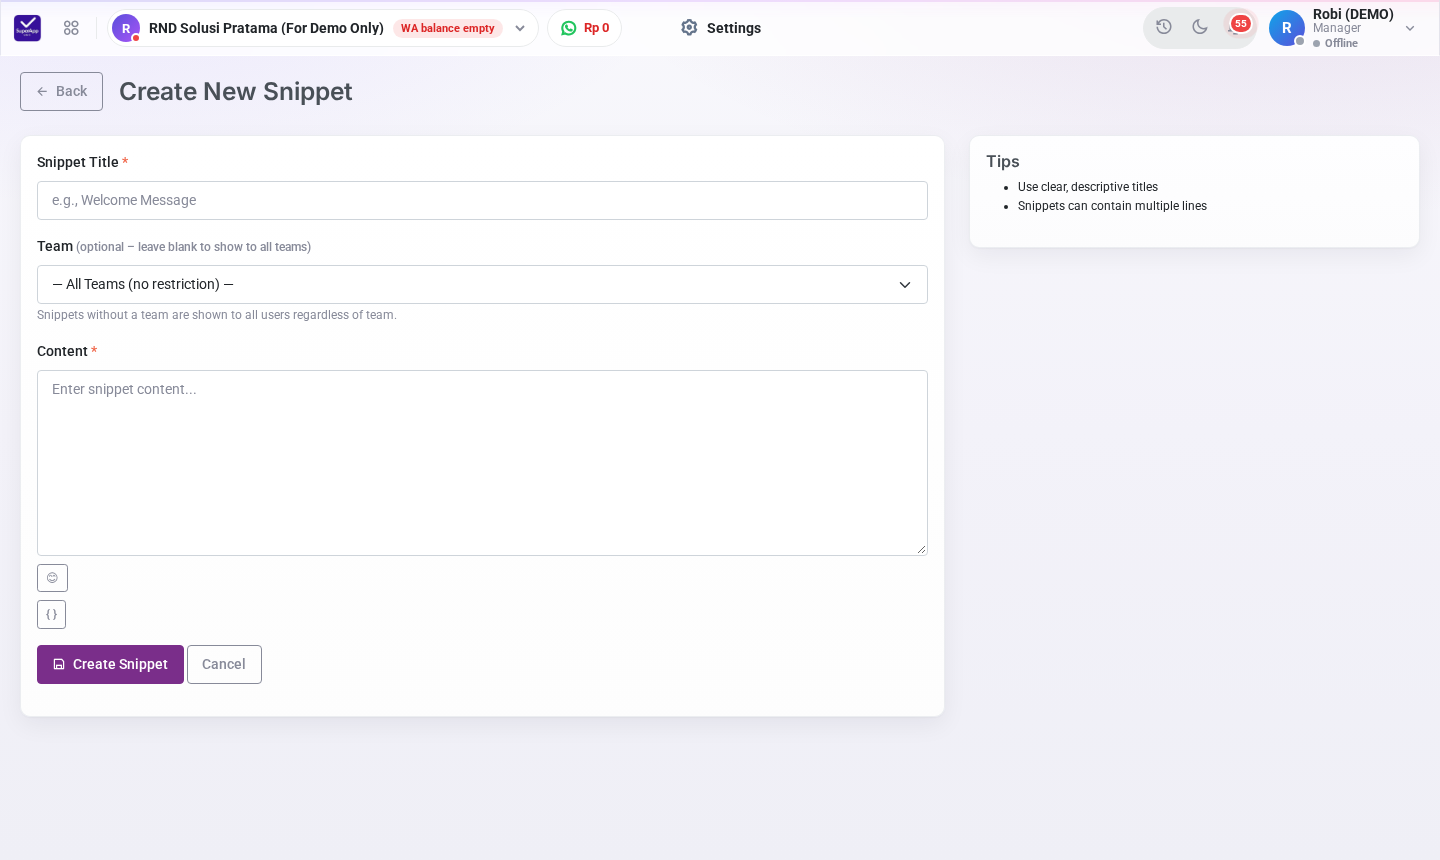Click the Offline status text

pyautogui.click(x=1341, y=43)
